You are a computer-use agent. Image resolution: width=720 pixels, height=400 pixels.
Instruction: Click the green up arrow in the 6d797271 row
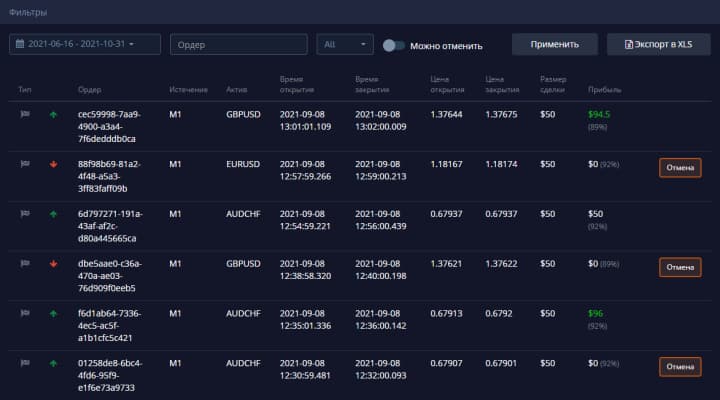[x=53, y=214]
